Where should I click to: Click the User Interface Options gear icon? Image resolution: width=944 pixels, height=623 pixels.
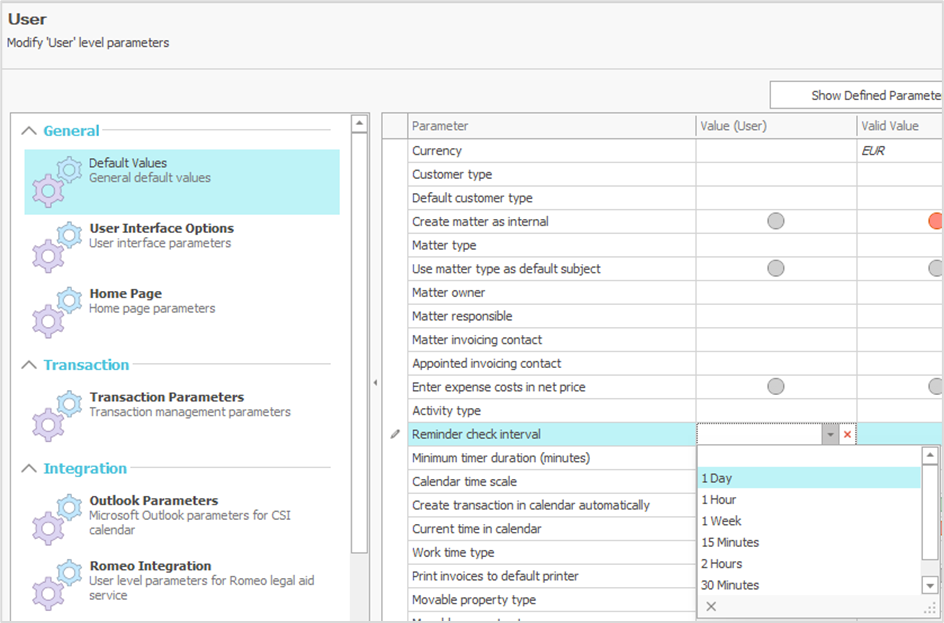point(56,244)
